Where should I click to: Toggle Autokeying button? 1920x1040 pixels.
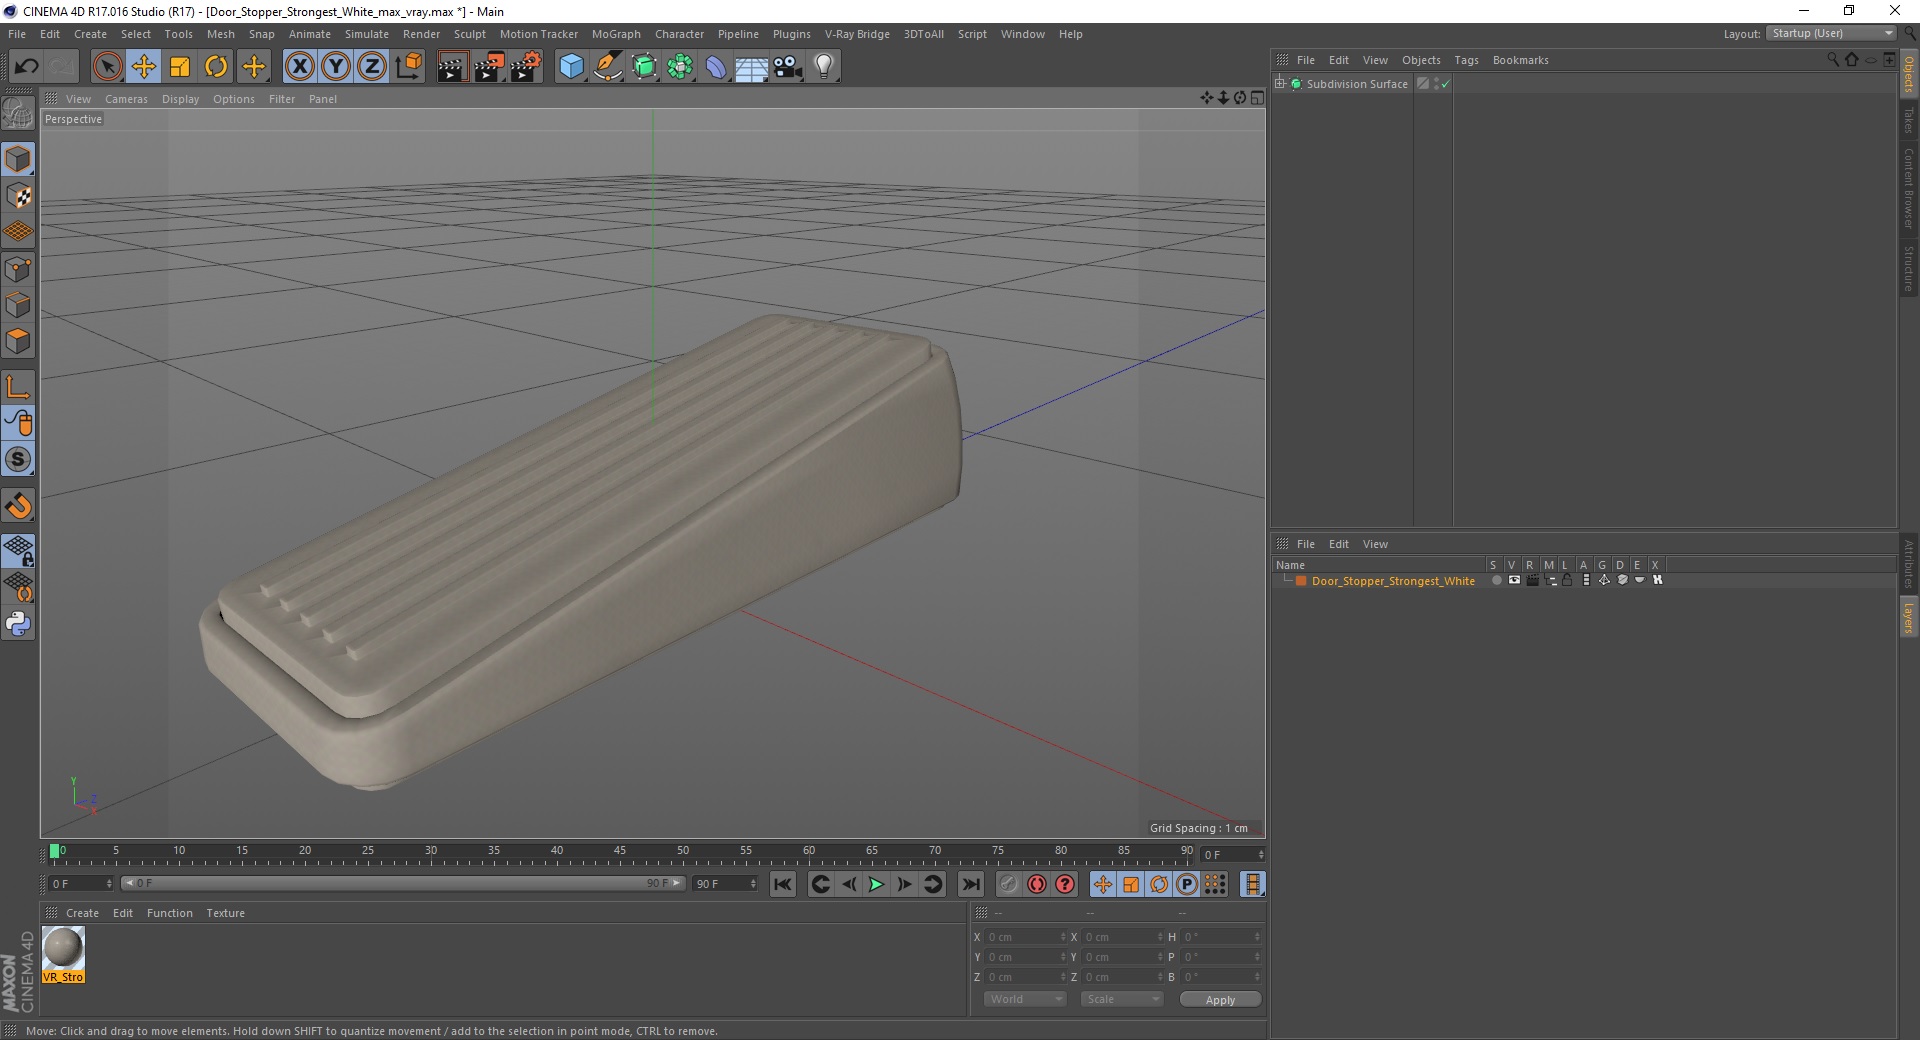(x=1037, y=884)
